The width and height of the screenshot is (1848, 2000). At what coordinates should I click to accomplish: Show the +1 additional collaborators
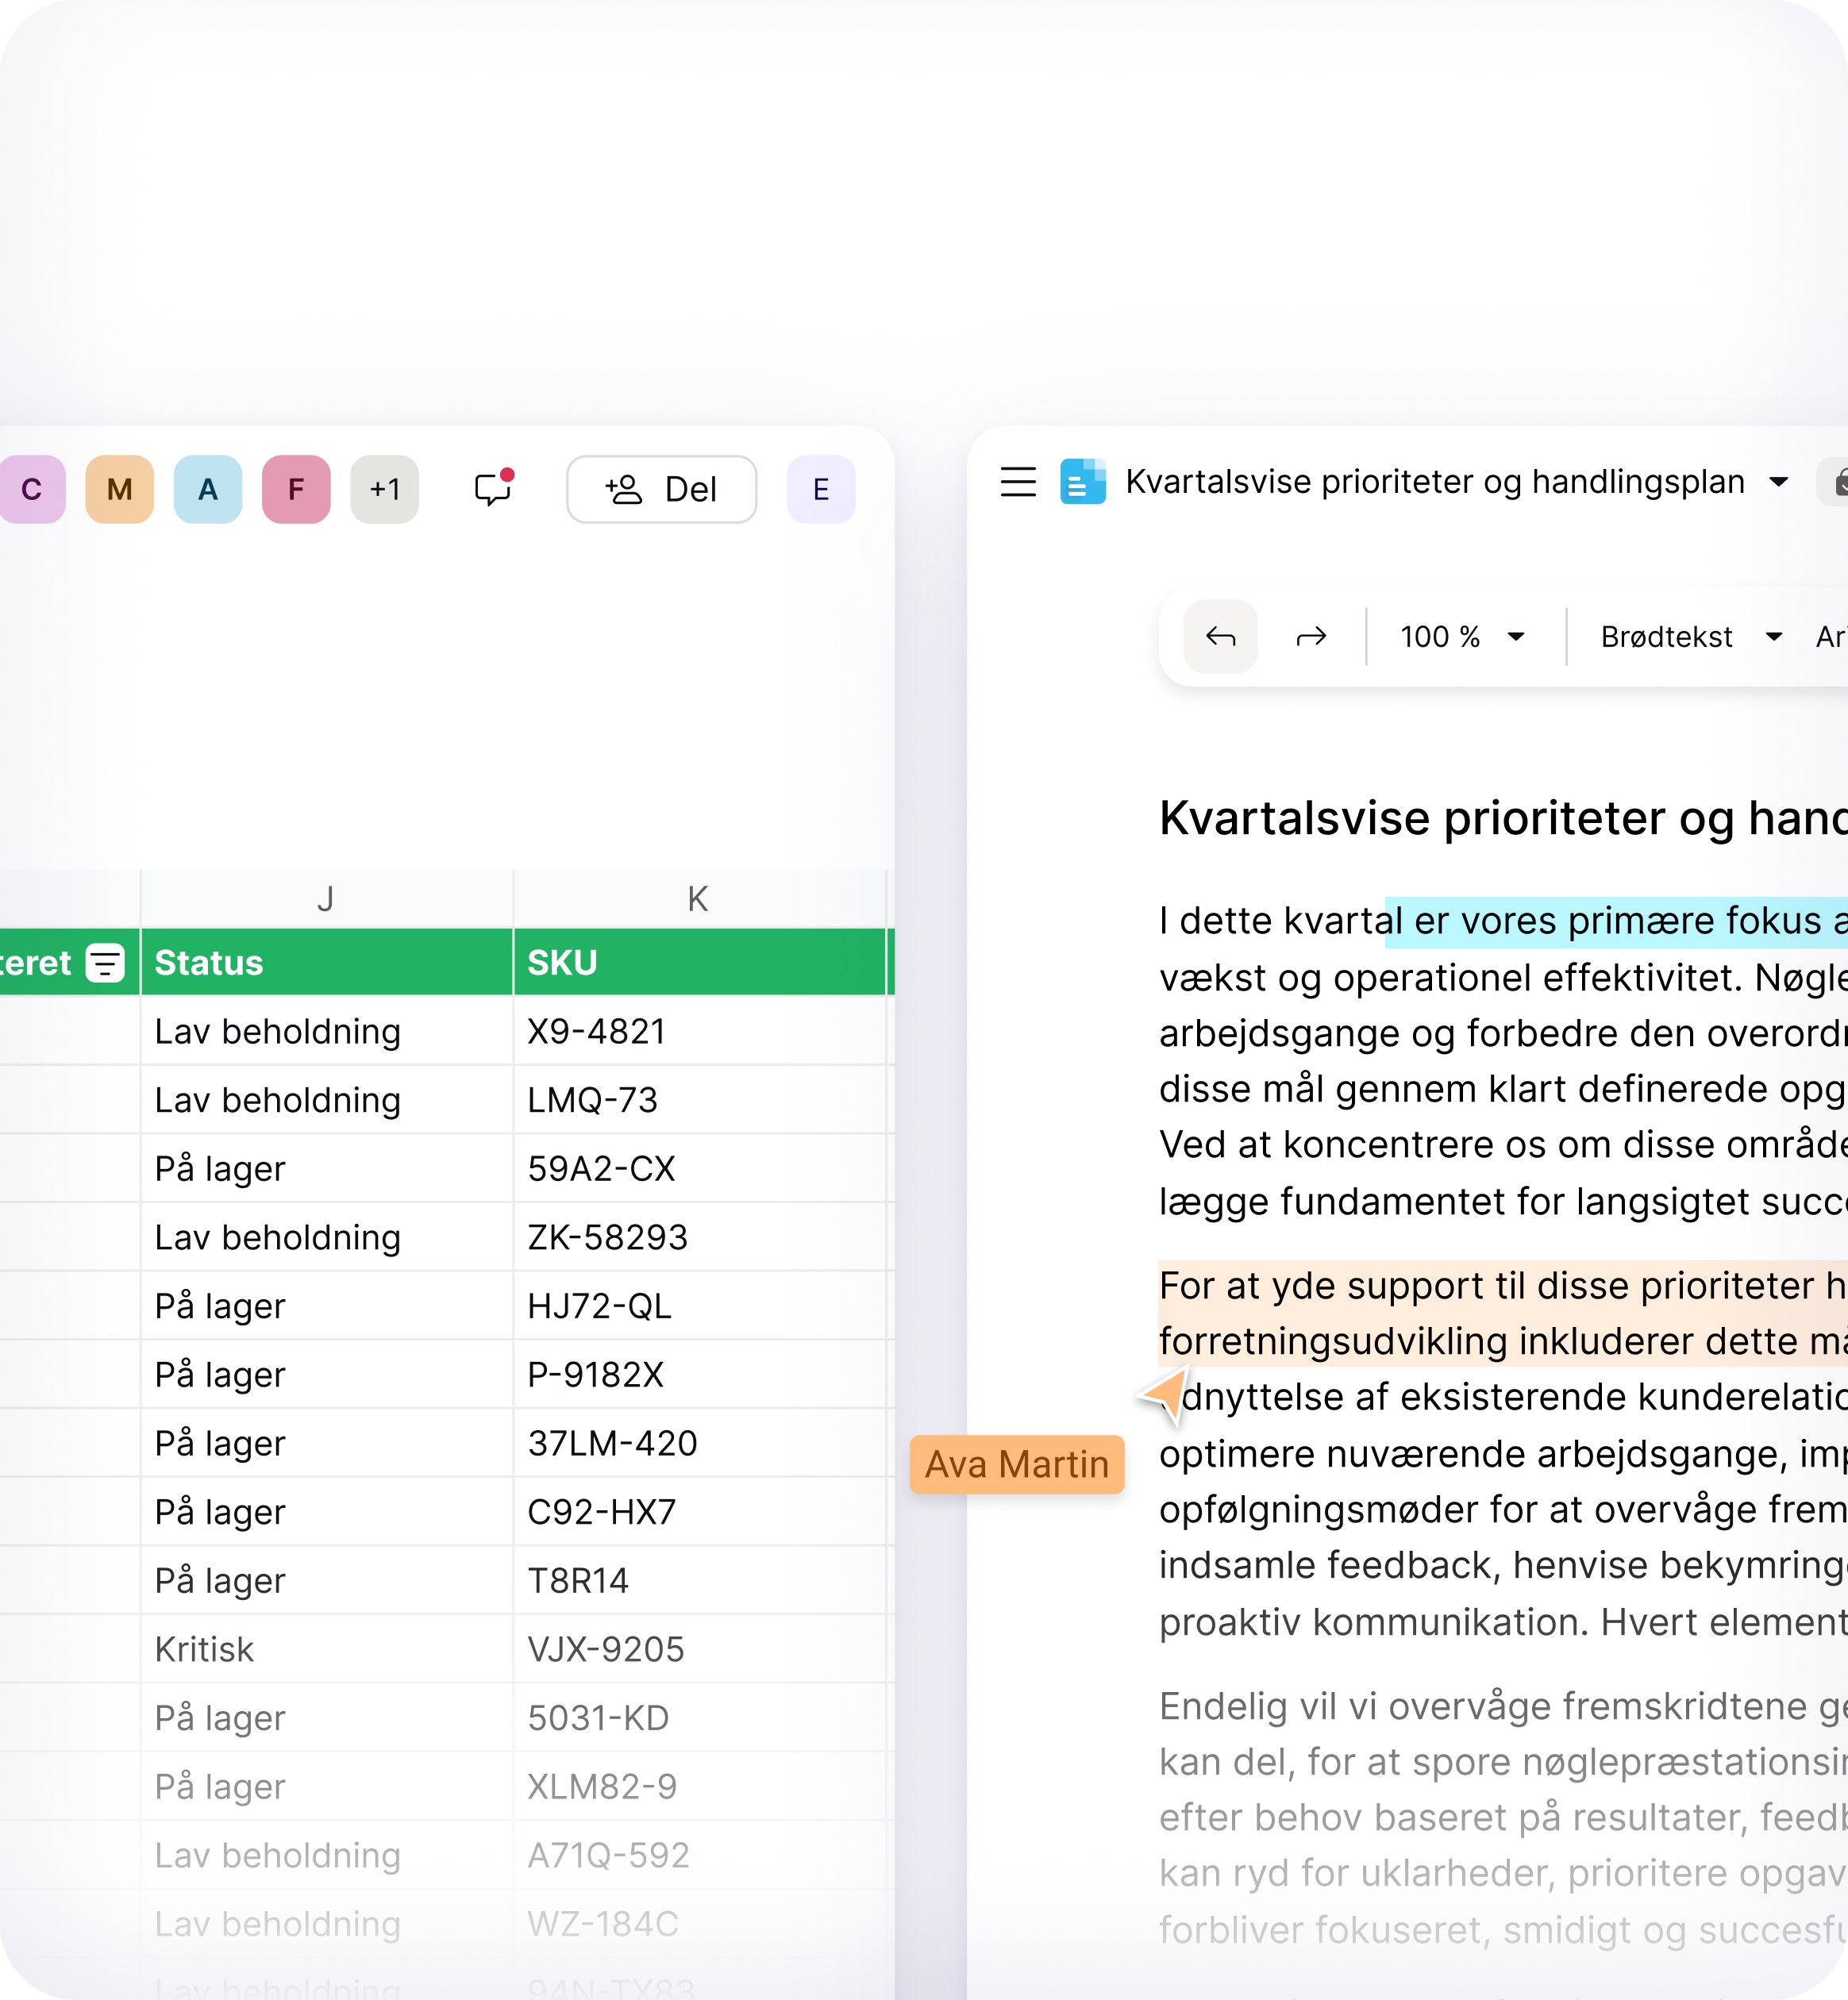(x=385, y=489)
